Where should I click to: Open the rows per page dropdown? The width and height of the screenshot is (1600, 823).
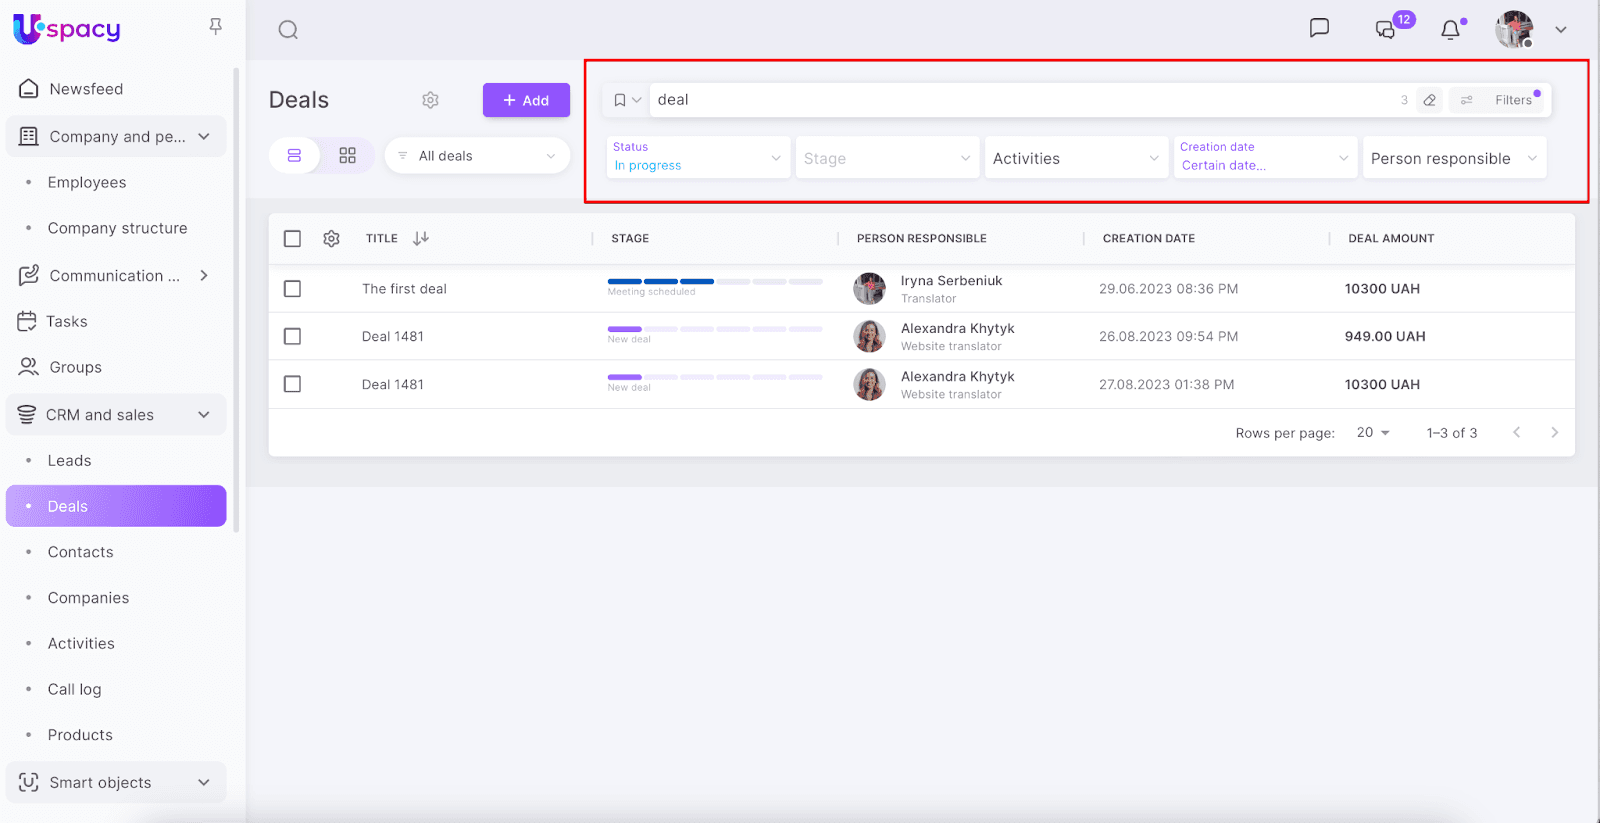click(1373, 433)
